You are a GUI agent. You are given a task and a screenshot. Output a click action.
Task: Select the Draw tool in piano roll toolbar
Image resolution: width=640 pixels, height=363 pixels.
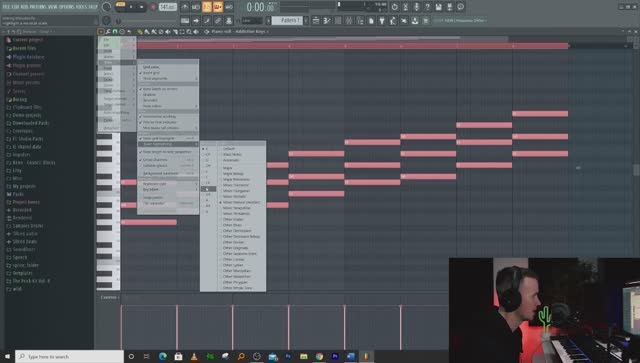140,31
